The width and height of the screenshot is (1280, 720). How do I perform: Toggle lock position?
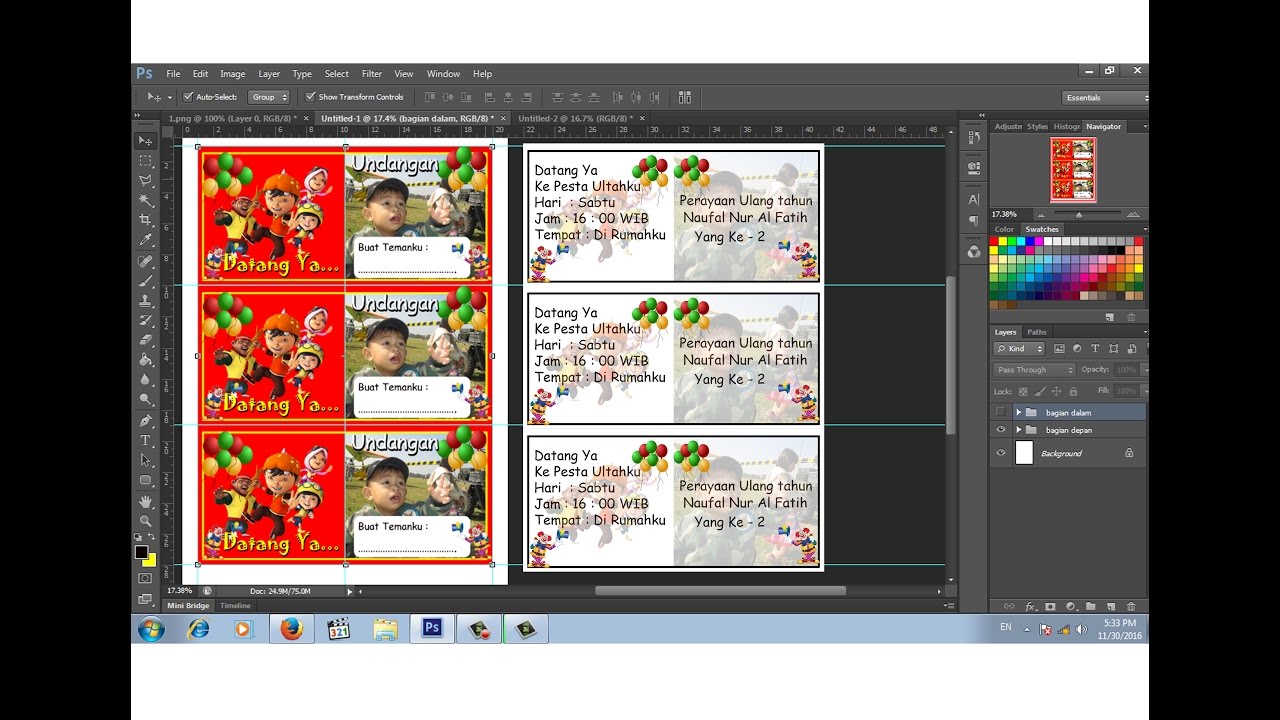(1057, 391)
